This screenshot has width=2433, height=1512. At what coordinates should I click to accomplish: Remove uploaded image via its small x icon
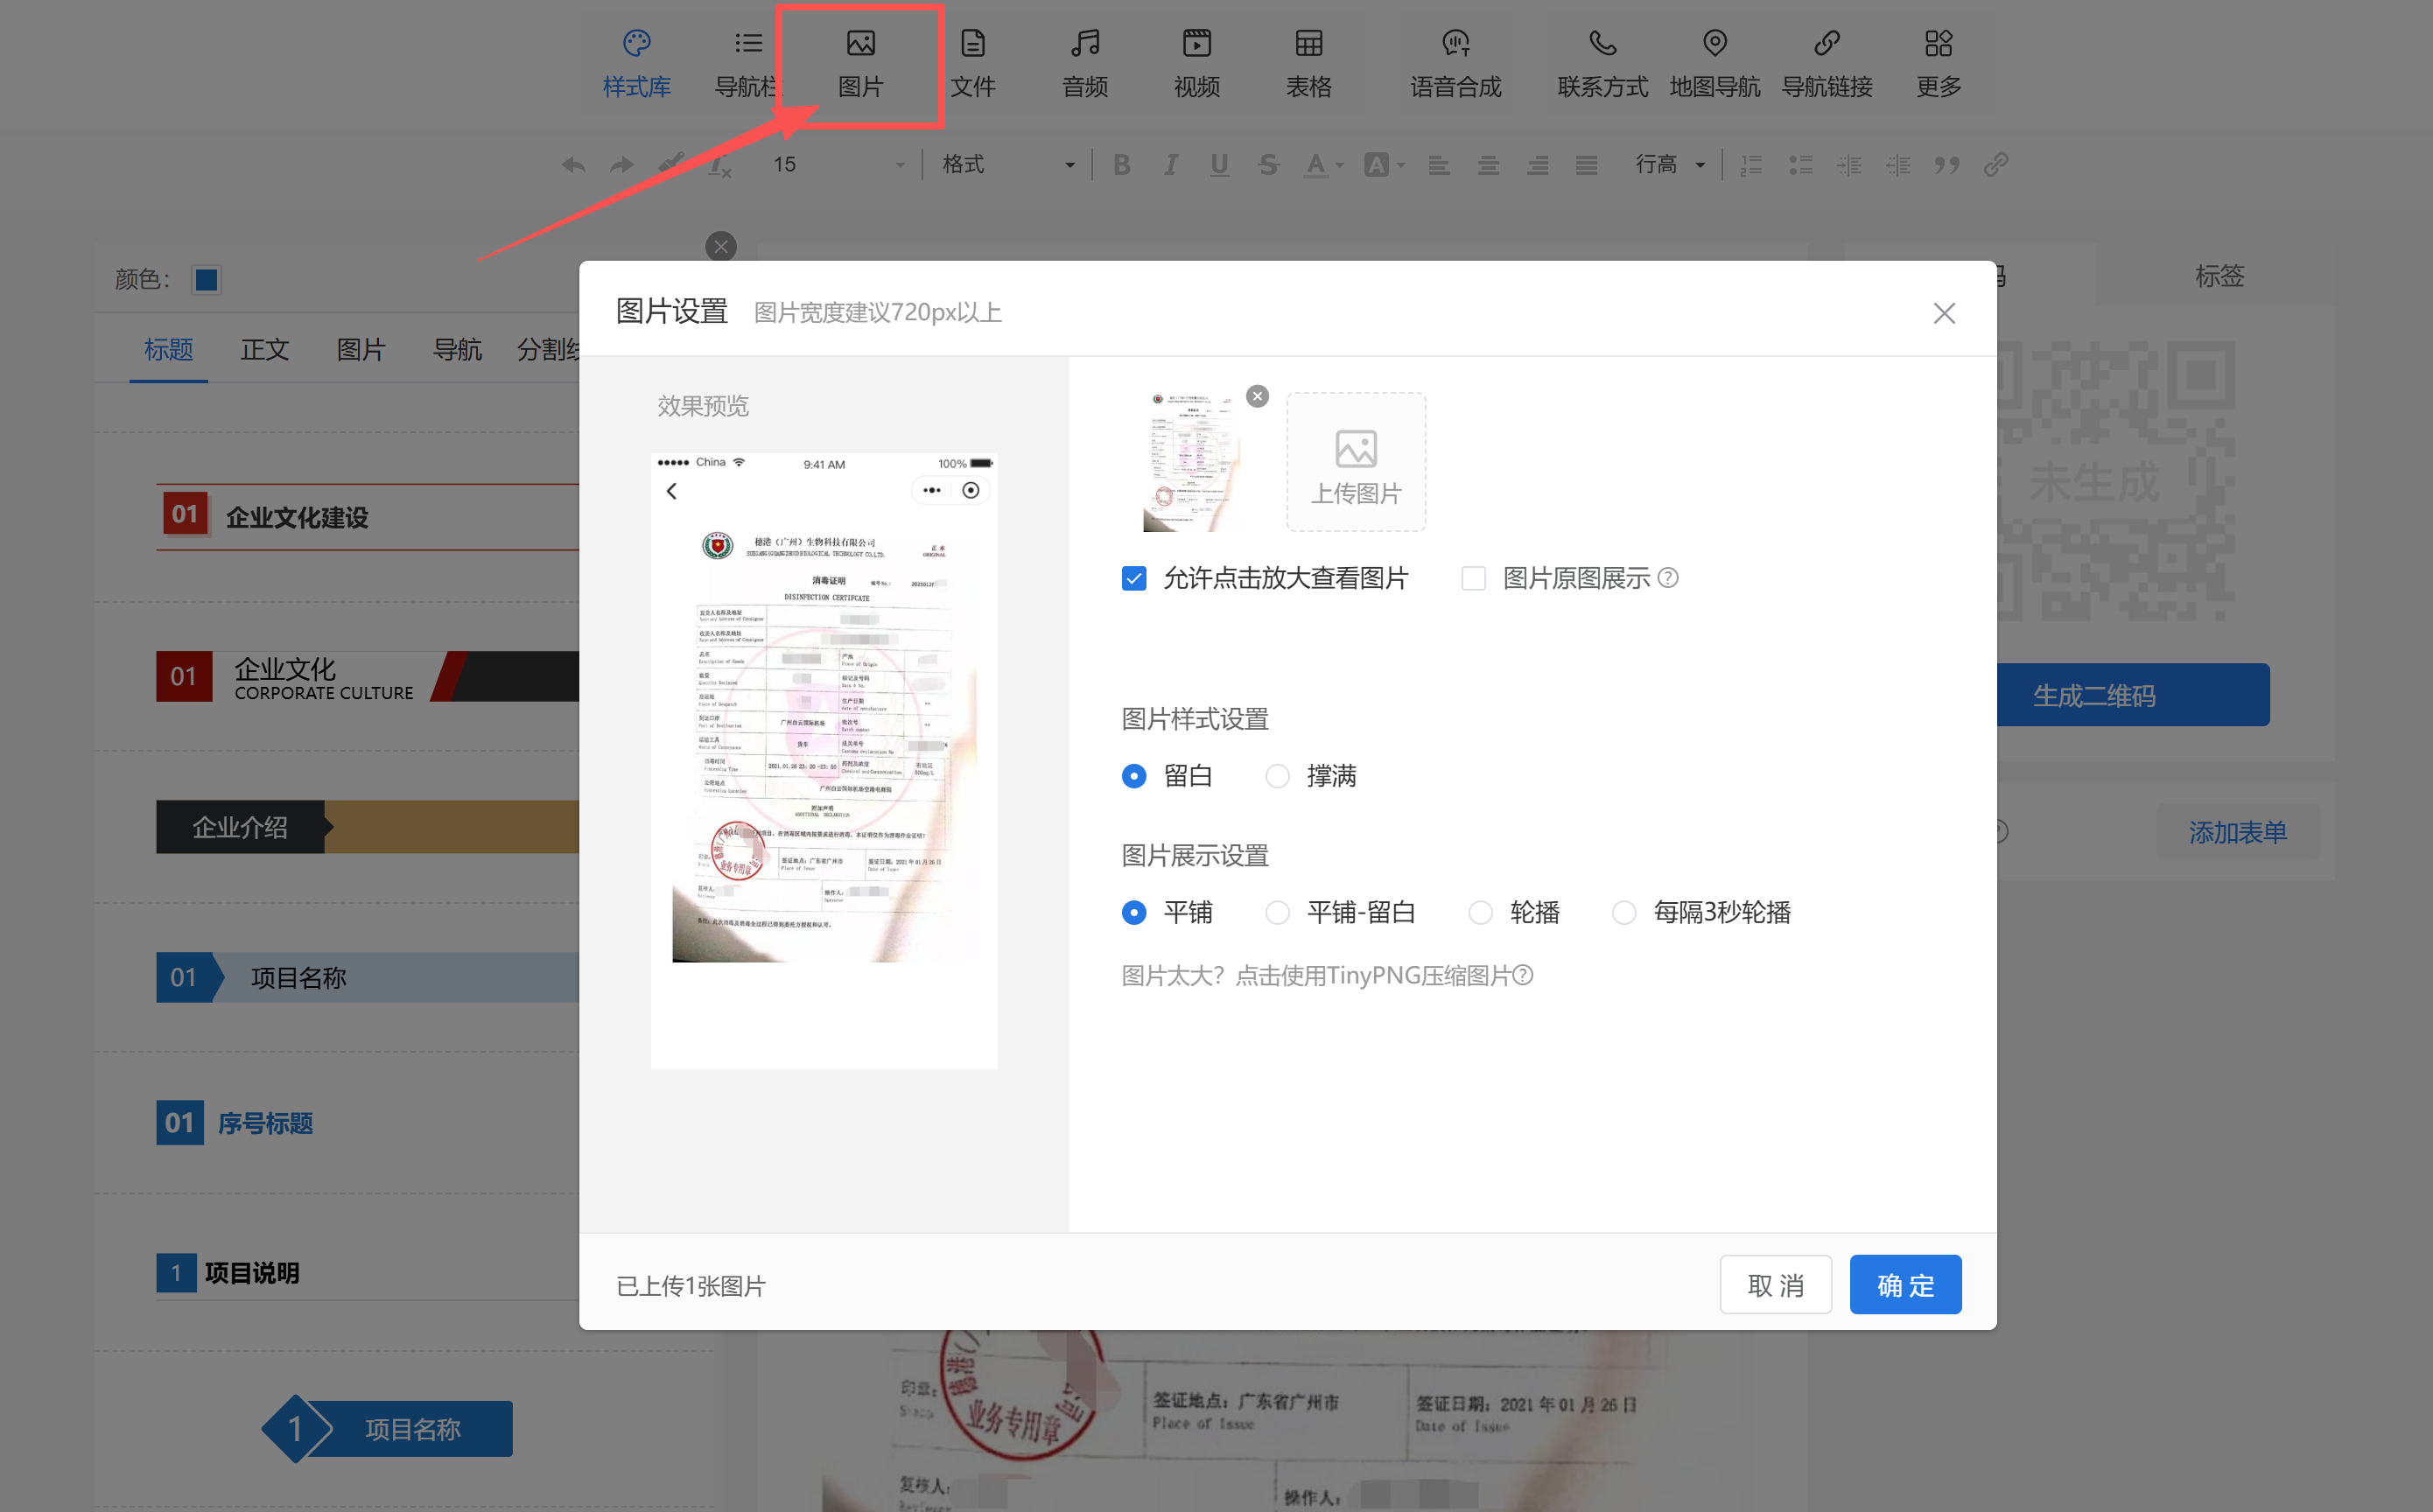(x=1257, y=396)
